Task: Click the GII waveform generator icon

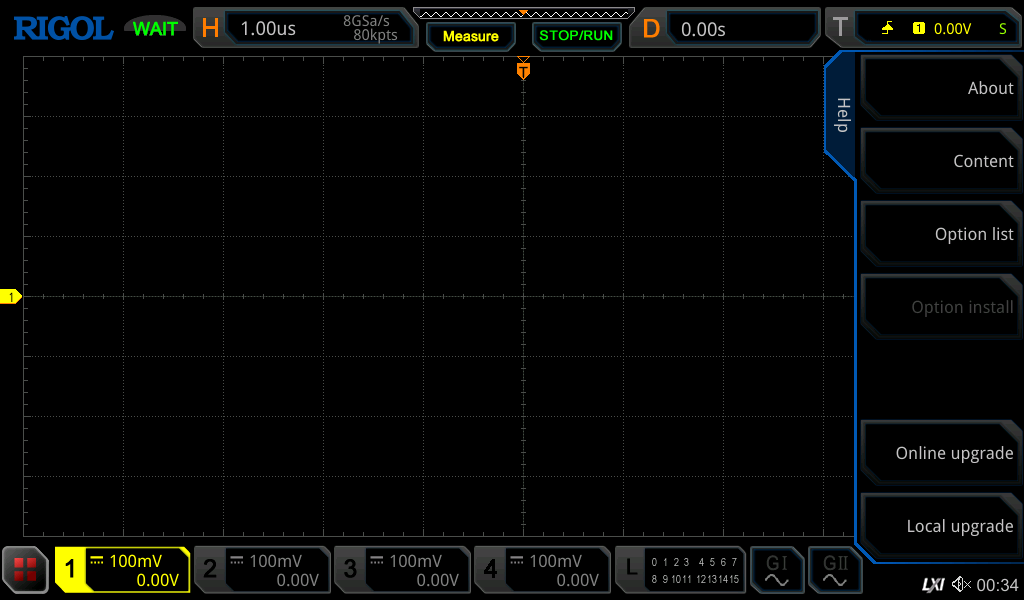Action: pyautogui.click(x=834, y=570)
